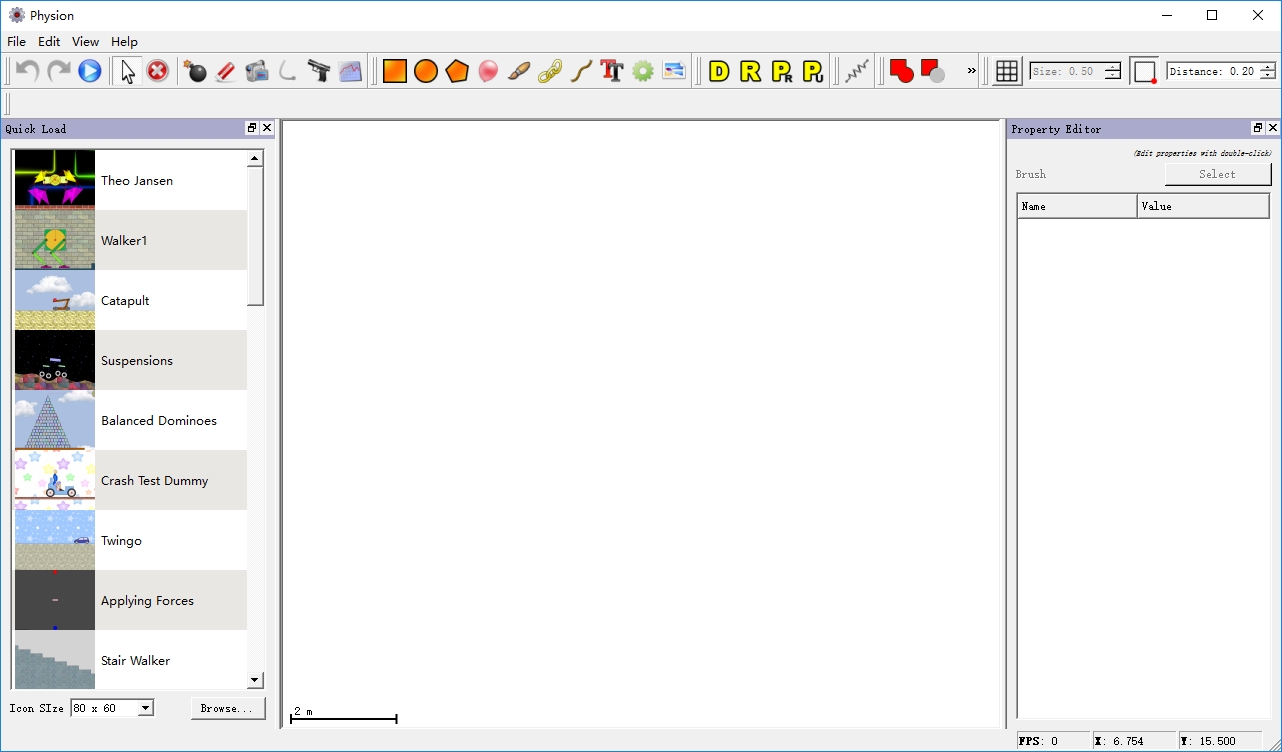Increase the Size value with up arrow
The height and width of the screenshot is (752, 1282).
(x=1113, y=67)
